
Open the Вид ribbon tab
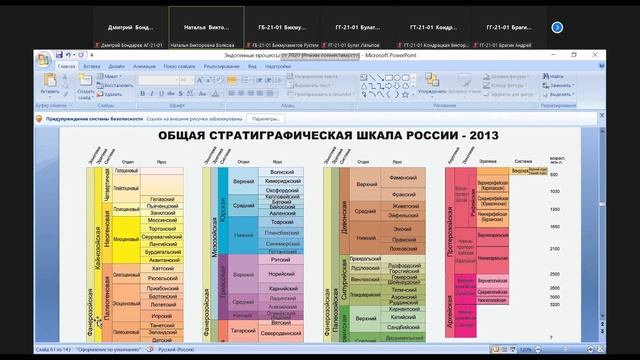click(252, 66)
